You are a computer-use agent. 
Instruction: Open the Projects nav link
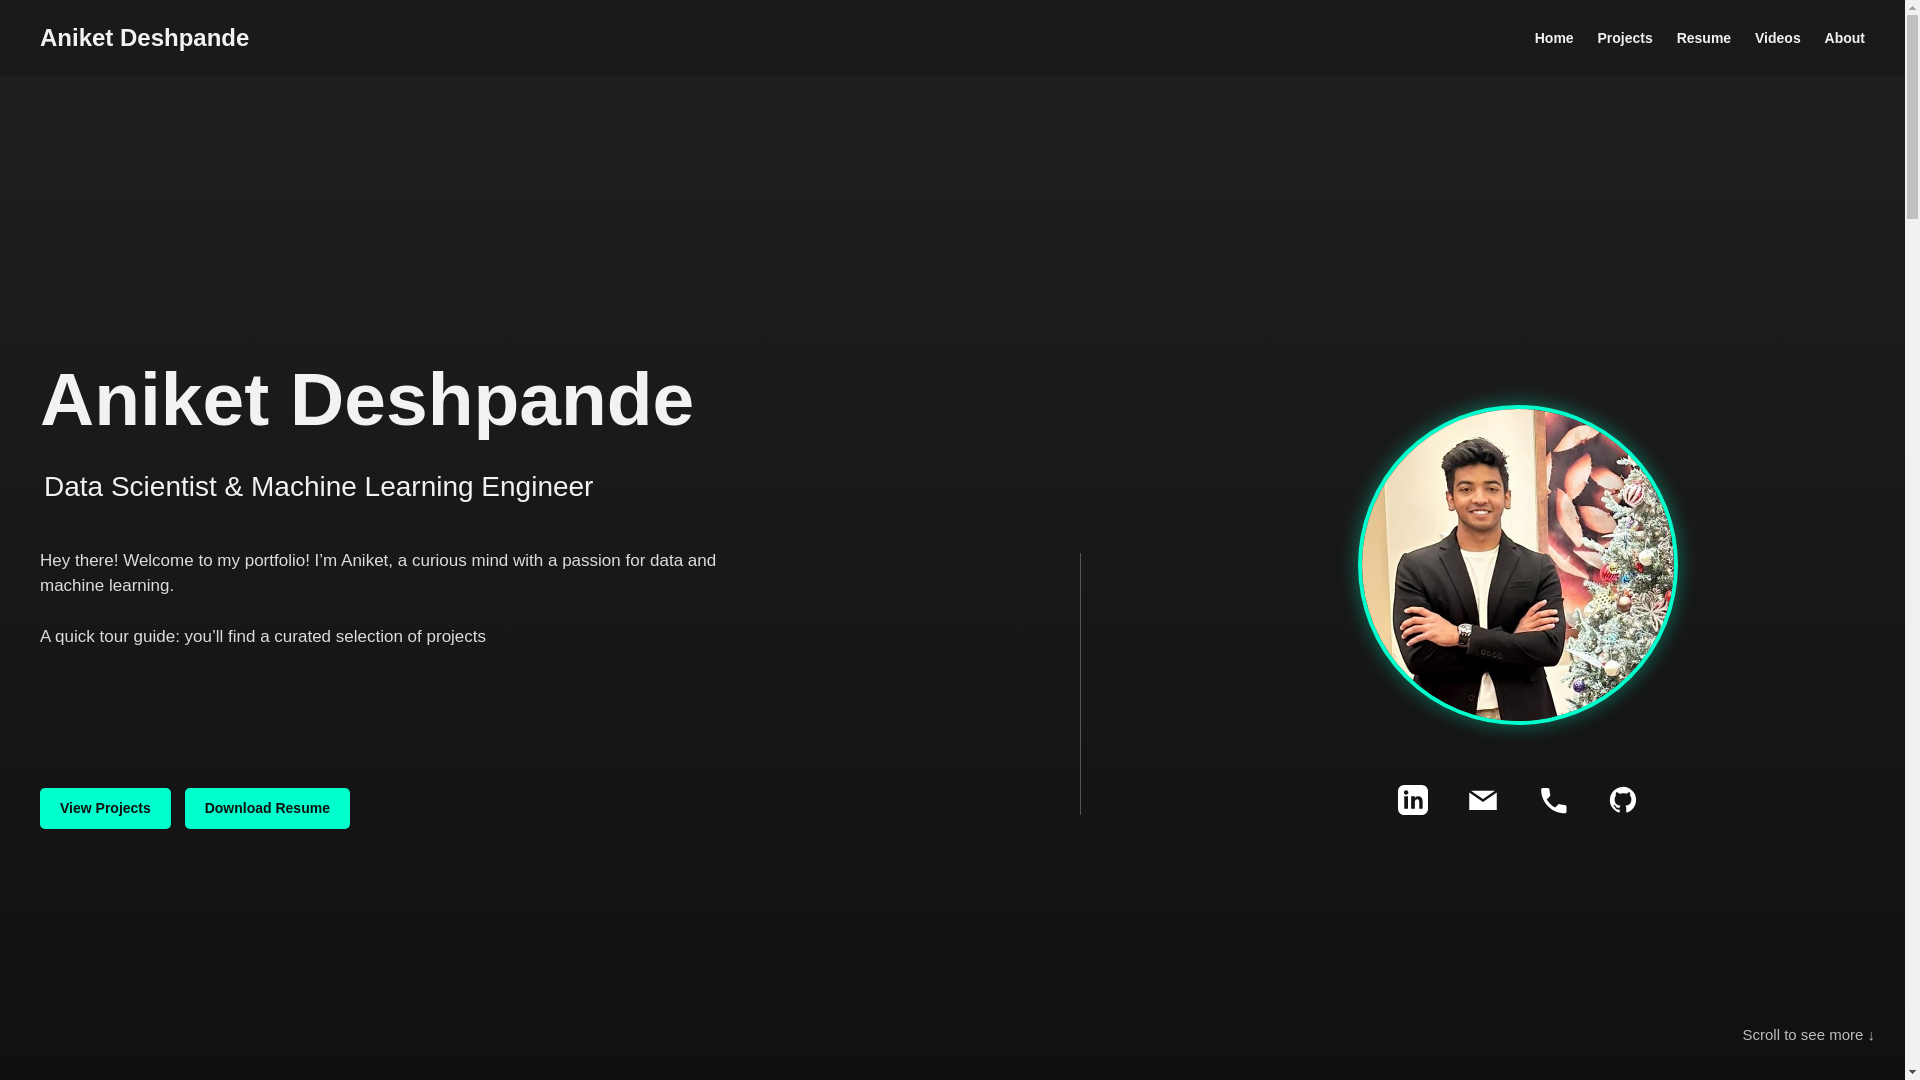click(1624, 38)
